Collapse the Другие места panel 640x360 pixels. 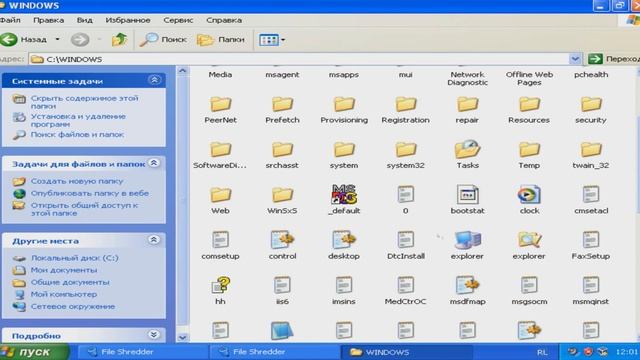click(154, 240)
